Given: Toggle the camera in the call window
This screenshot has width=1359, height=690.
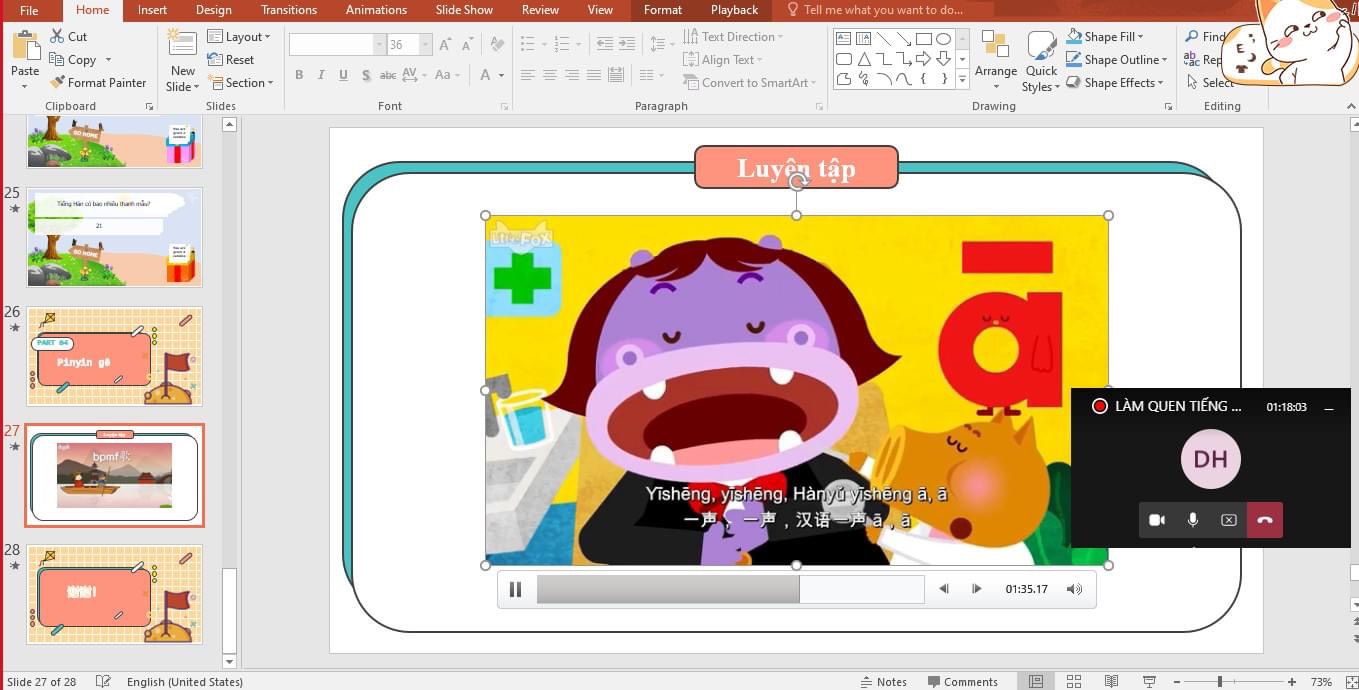Looking at the screenshot, I should (1157, 520).
